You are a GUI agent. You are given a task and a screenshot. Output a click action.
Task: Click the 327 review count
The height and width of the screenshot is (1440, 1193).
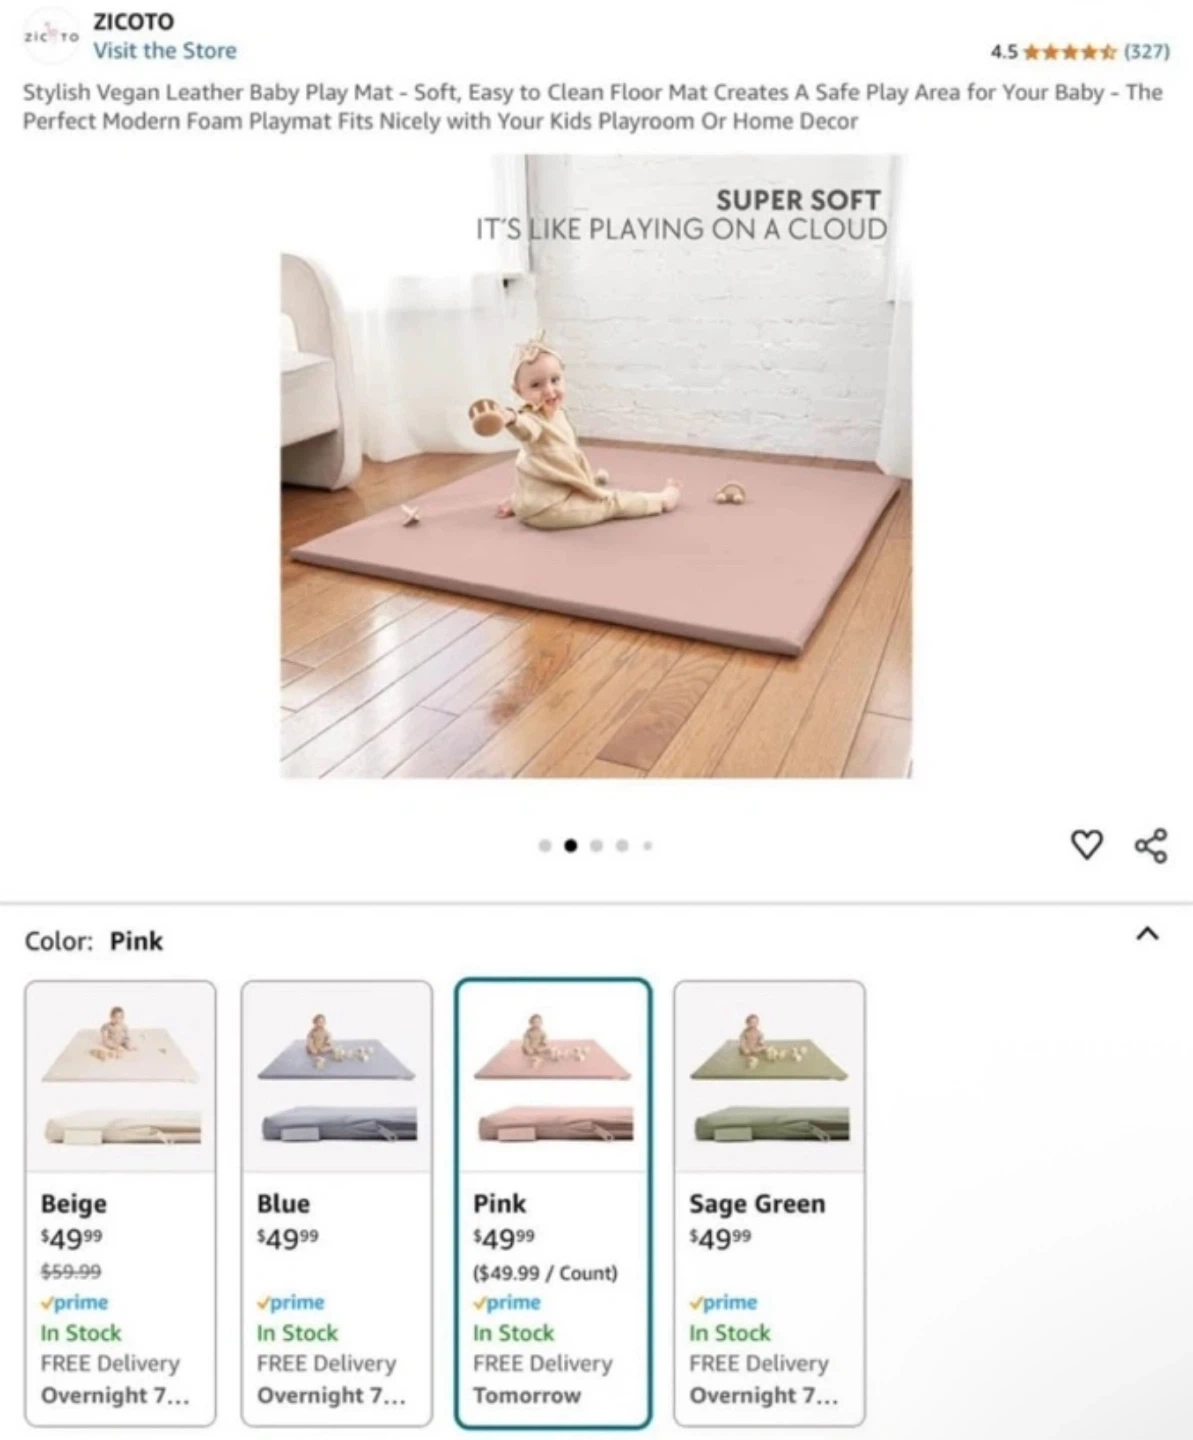point(1146,51)
